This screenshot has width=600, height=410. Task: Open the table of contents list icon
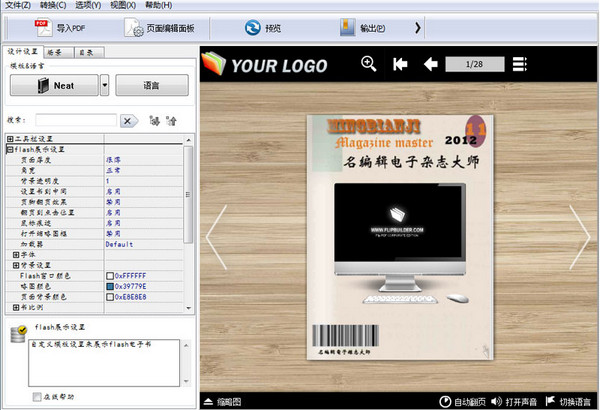point(520,64)
